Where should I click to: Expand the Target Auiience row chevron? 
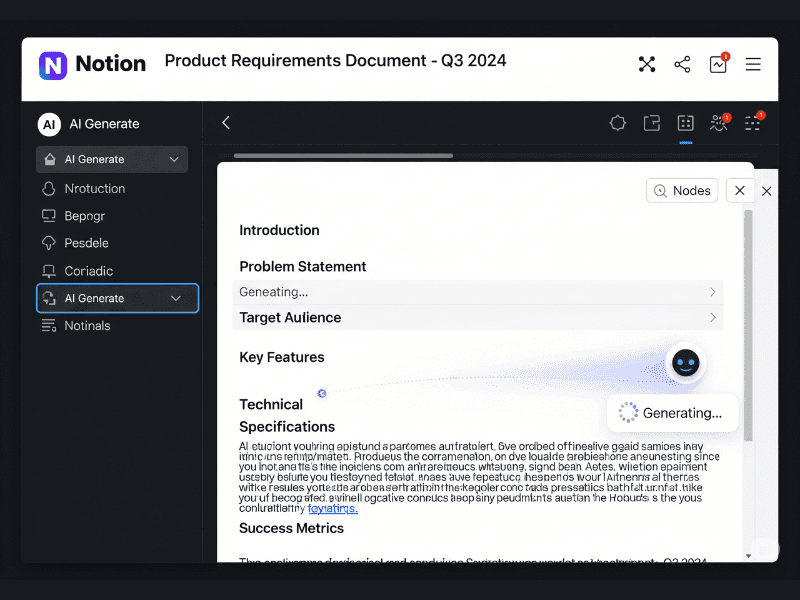point(713,317)
